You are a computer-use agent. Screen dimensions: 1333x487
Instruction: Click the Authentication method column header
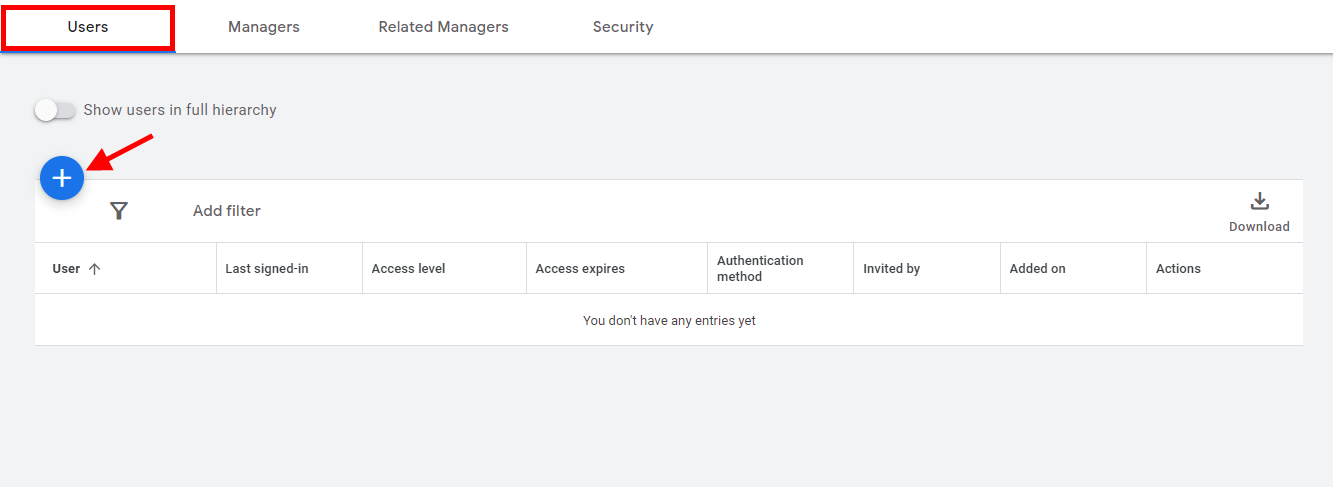point(760,269)
